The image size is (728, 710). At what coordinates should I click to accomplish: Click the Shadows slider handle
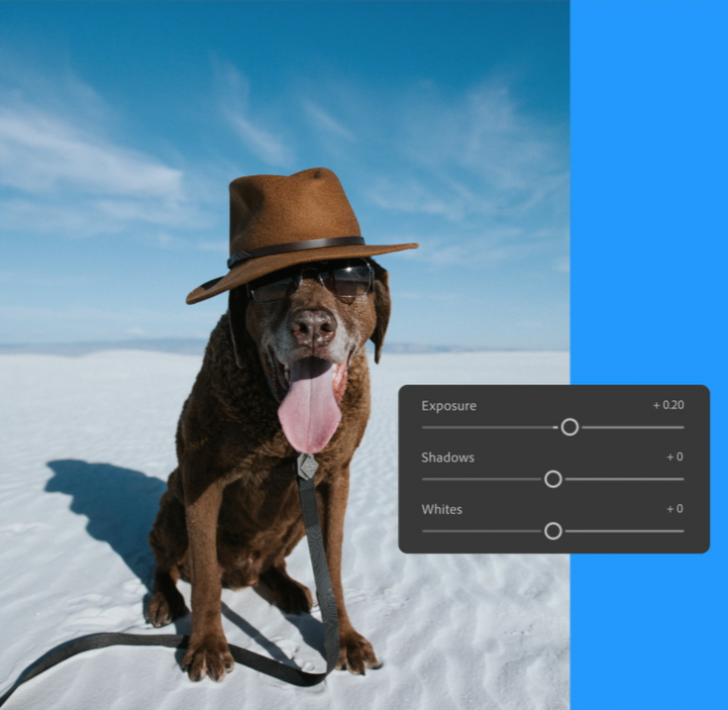[x=553, y=479]
